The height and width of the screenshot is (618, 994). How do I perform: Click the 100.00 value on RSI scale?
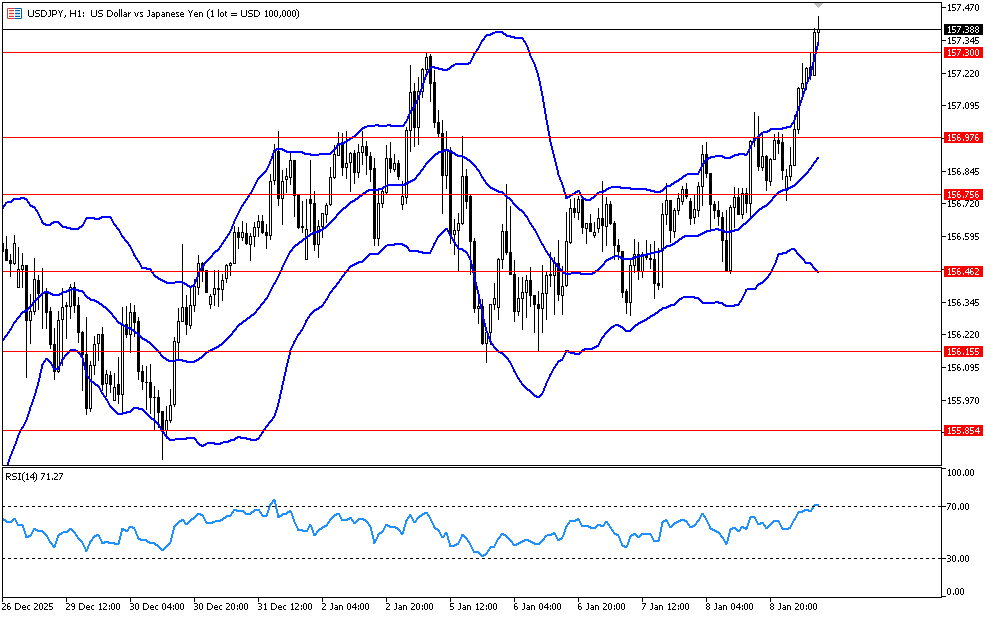[x=961, y=473]
